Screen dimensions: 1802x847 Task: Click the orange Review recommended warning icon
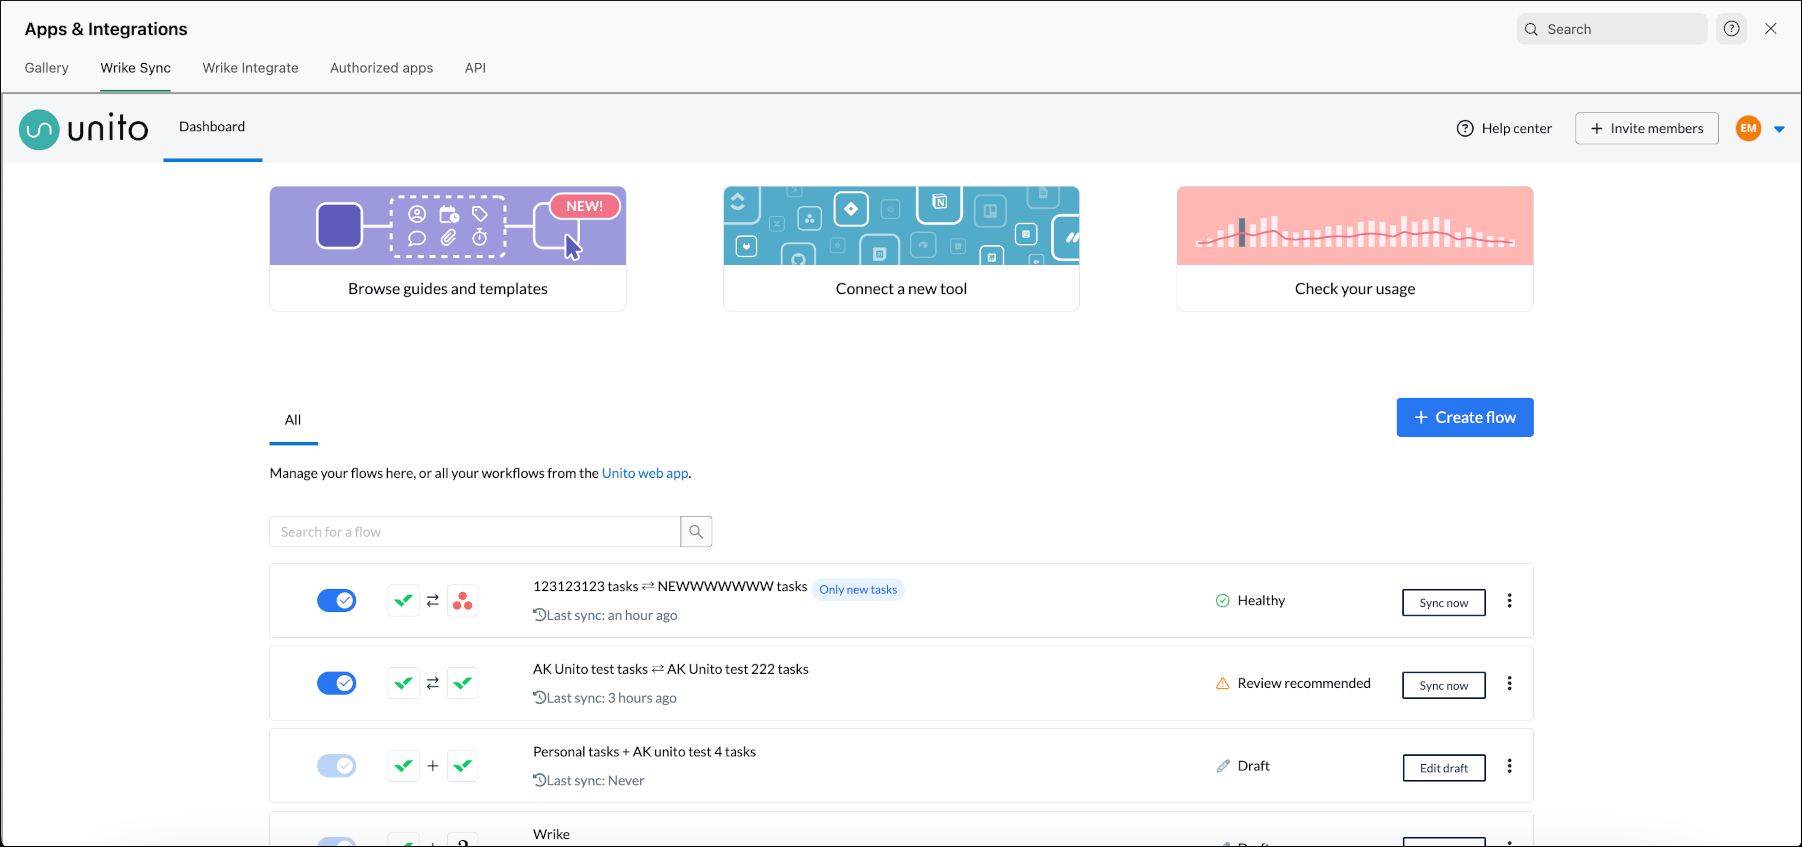(1222, 684)
